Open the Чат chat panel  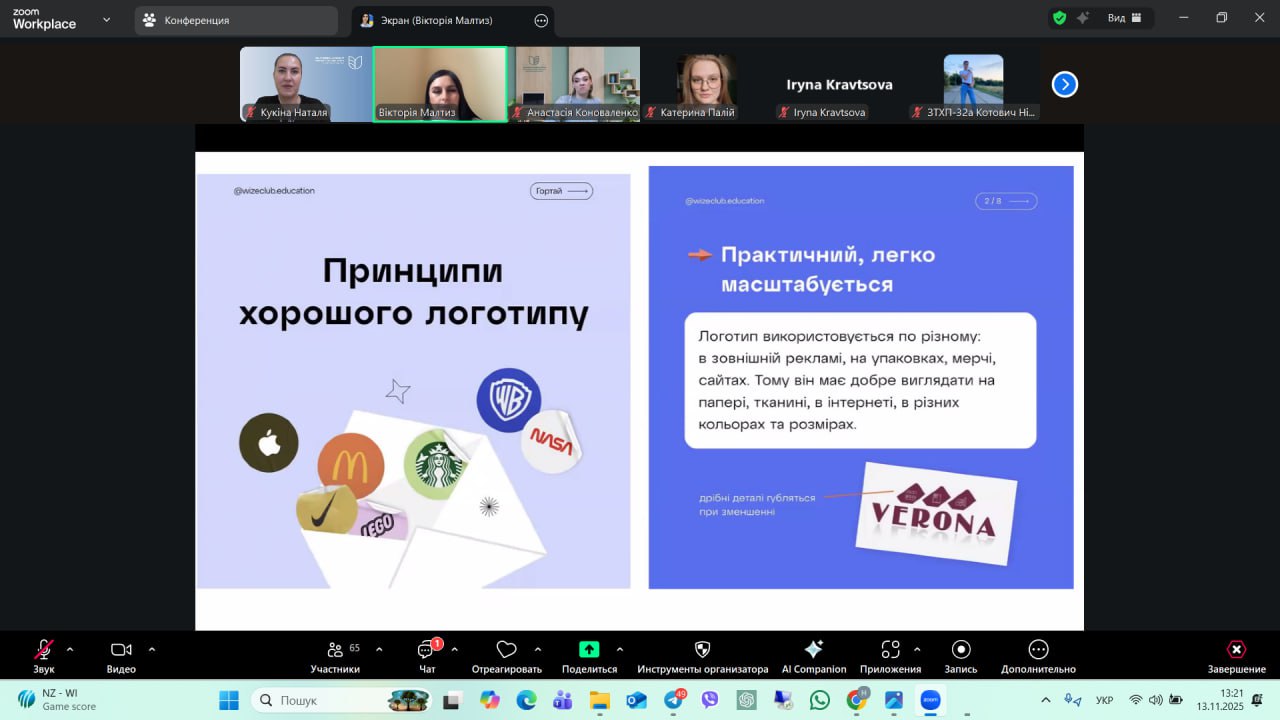pos(427,650)
